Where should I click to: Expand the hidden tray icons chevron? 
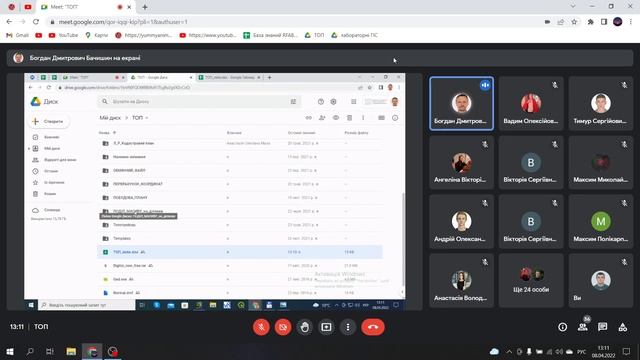[x=509, y=351]
